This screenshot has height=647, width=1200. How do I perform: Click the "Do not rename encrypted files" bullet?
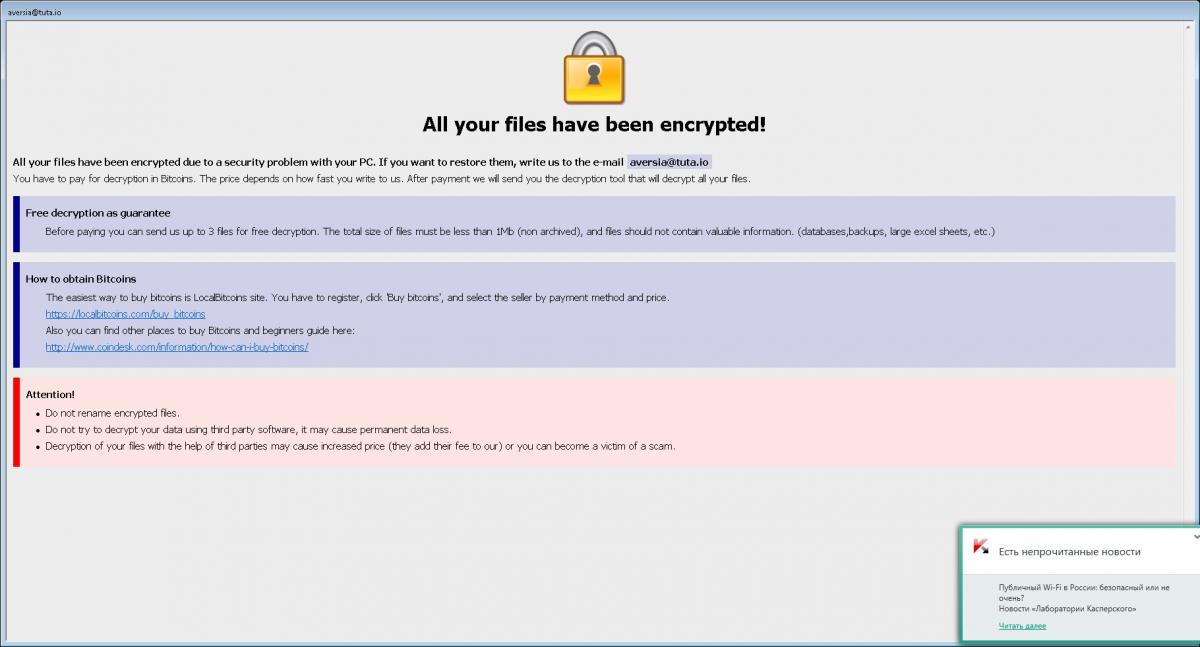(x=113, y=413)
